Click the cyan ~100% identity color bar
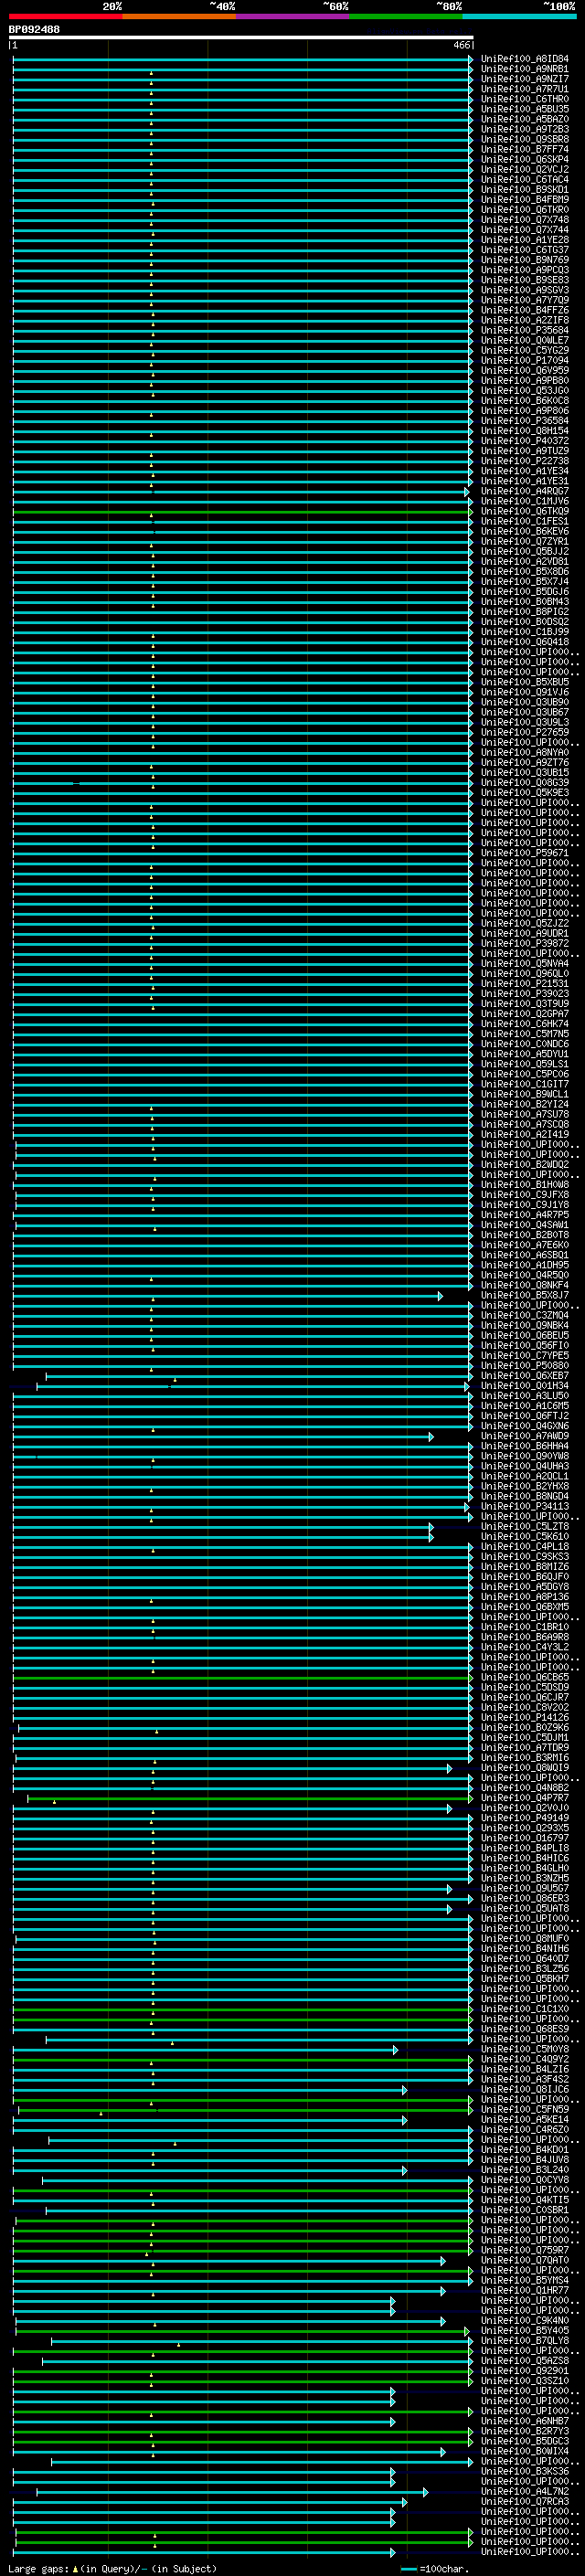This screenshot has width=585, height=2576. 520,16
